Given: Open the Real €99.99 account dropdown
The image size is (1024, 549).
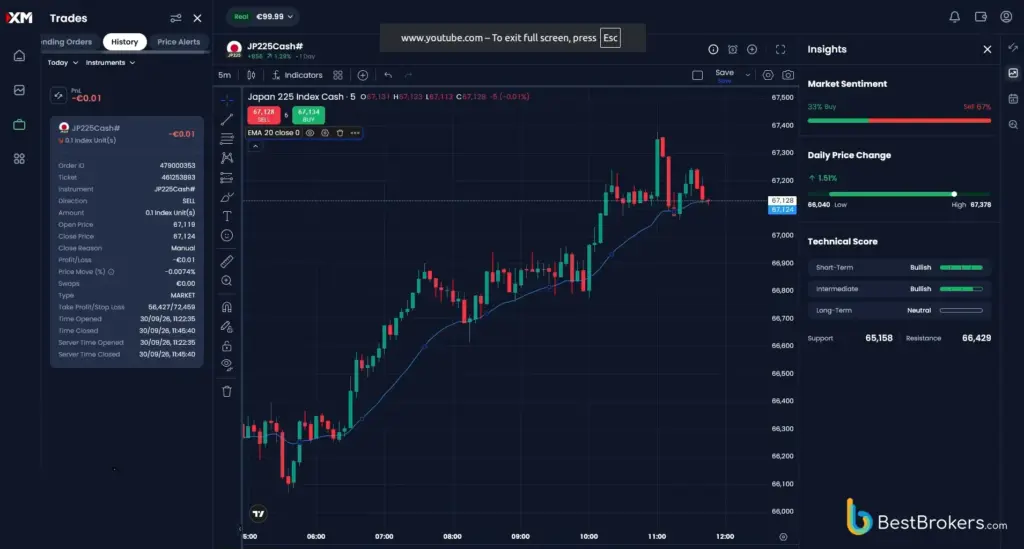Looking at the screenshot, I should 263,16.
